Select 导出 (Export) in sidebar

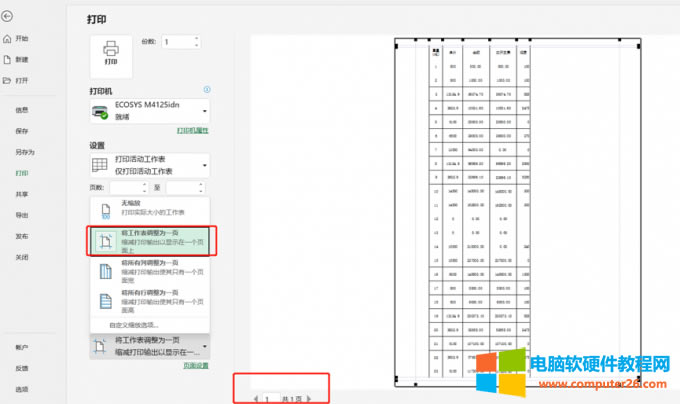pyautogui.click(x=22, y=215)
